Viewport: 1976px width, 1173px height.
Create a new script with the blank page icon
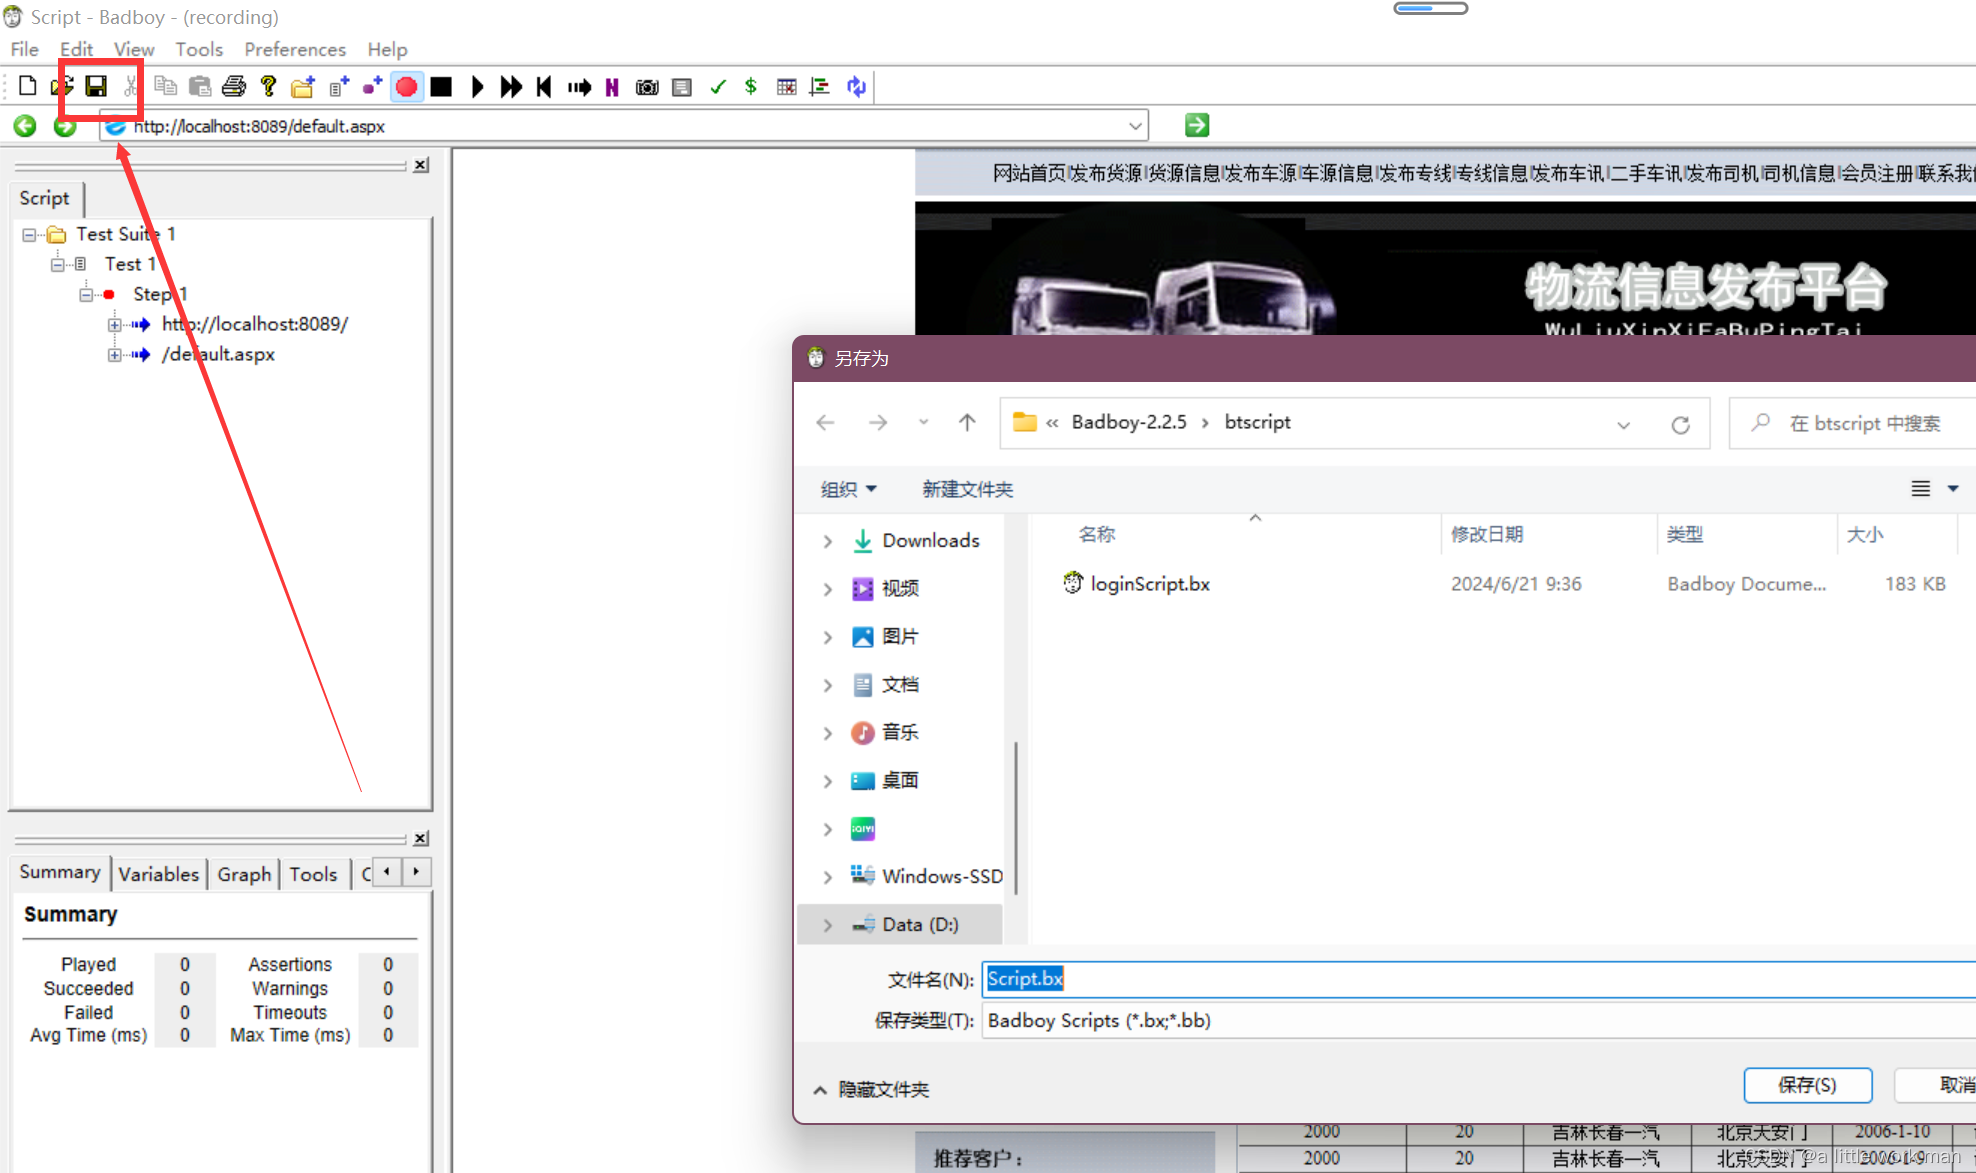pos(27,86)
